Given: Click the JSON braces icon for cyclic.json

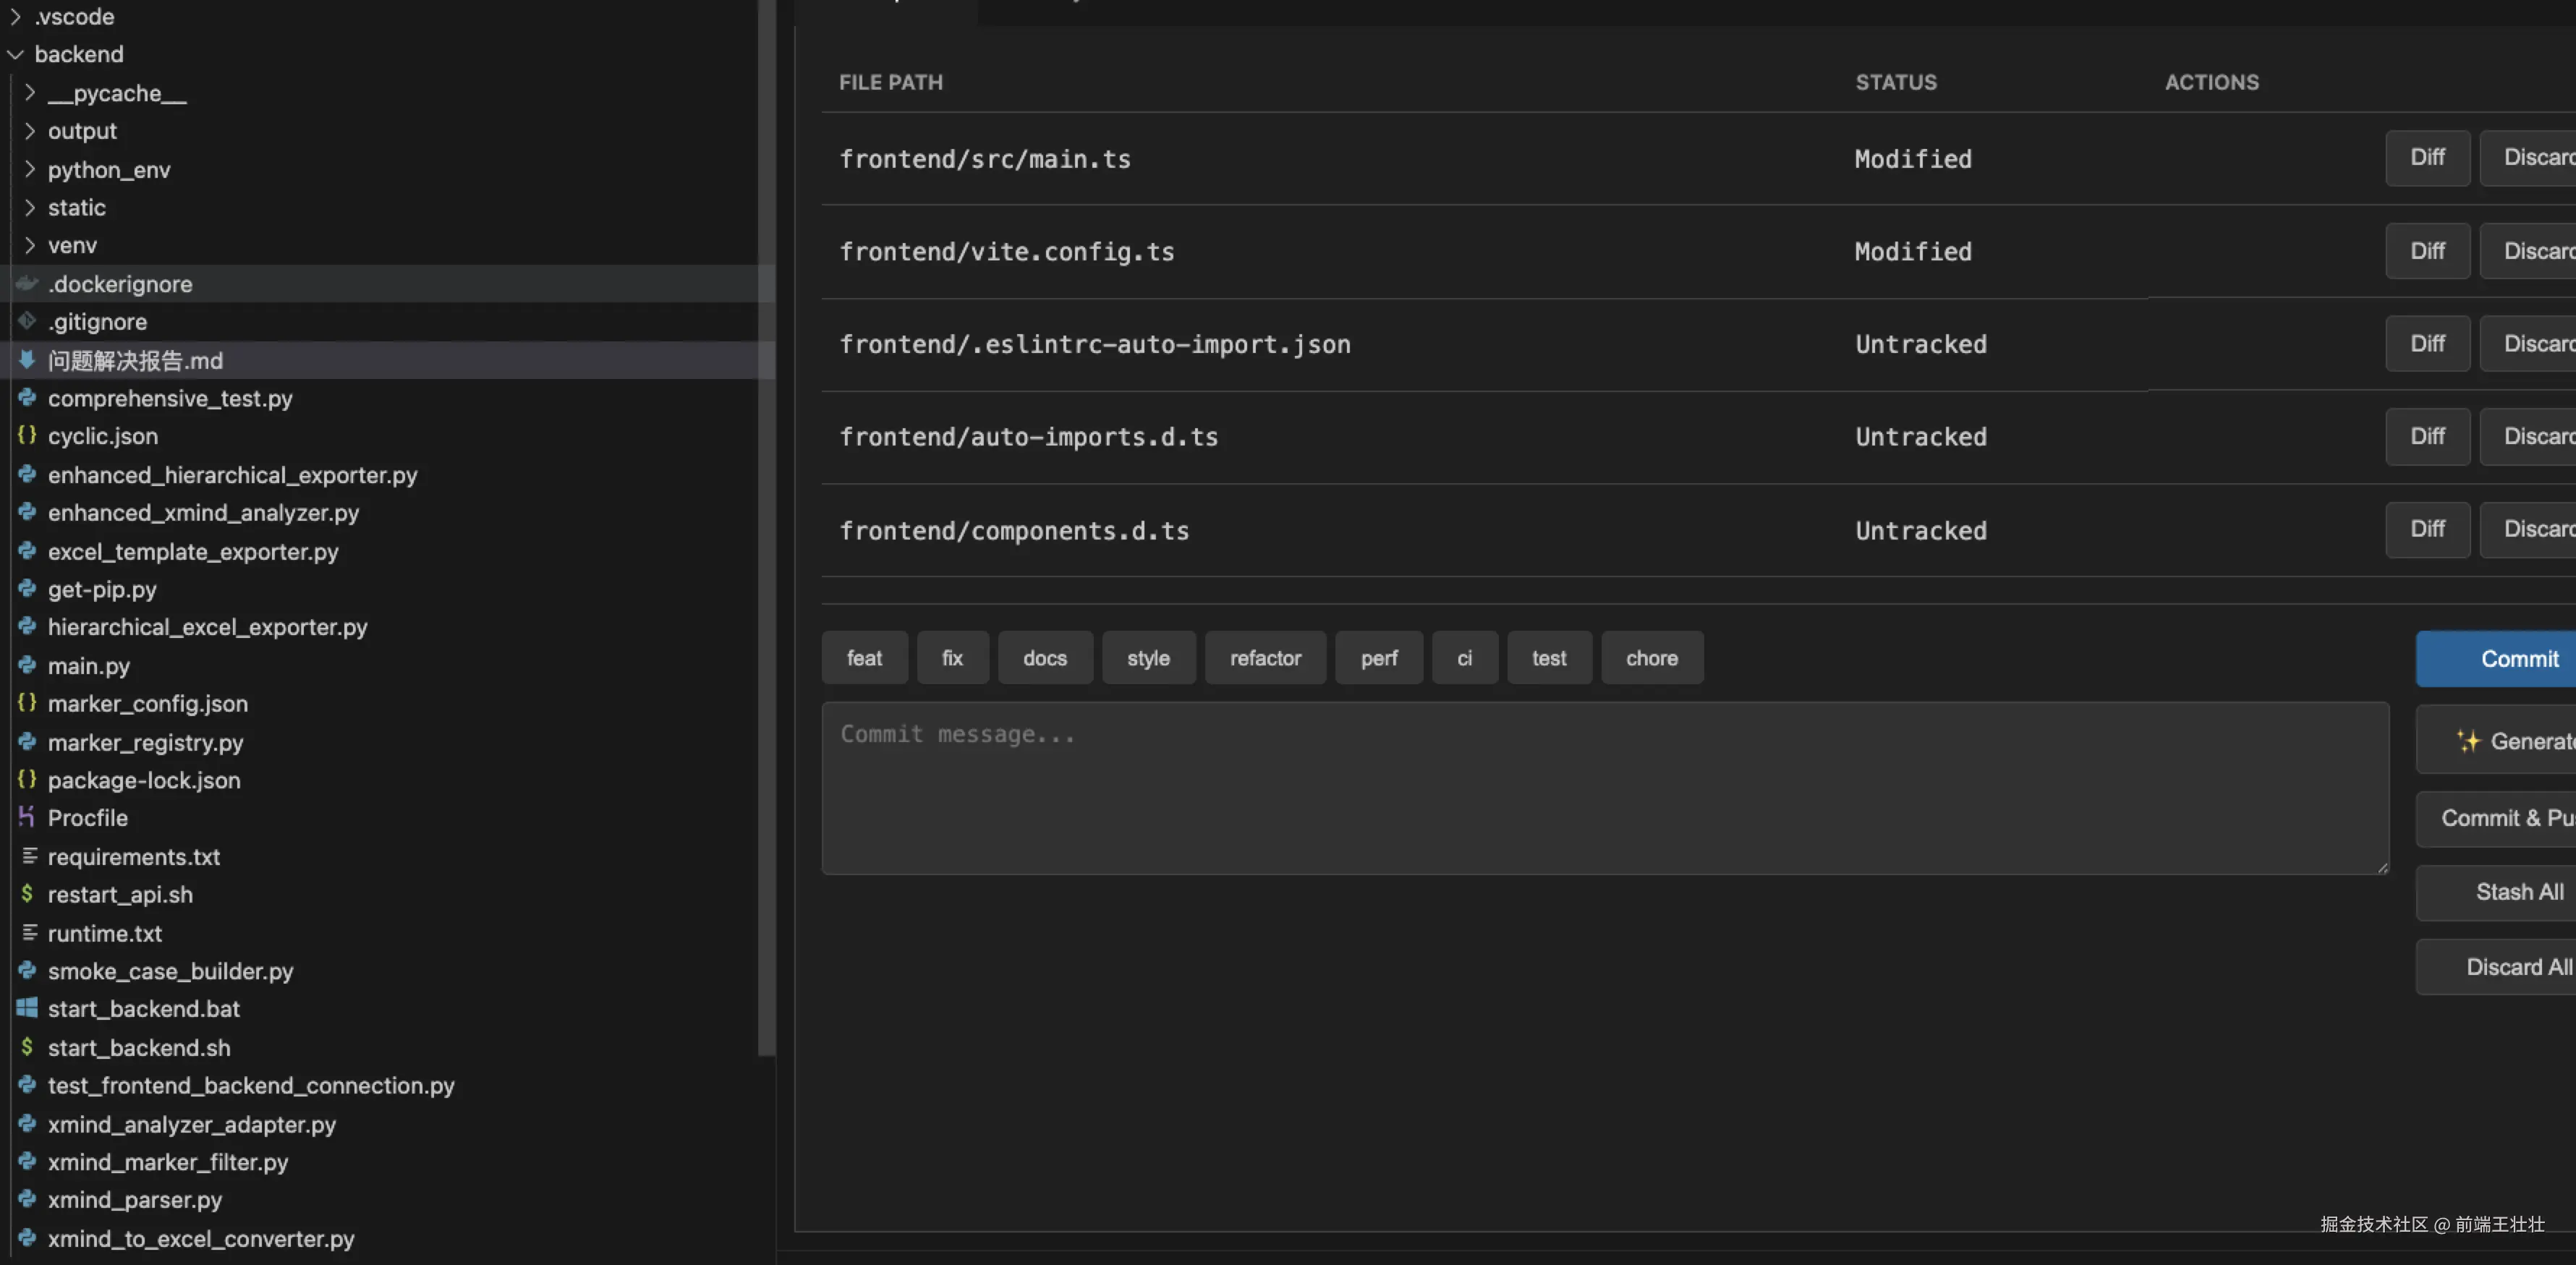Looking at the screenshot, I should coord(27,436).
